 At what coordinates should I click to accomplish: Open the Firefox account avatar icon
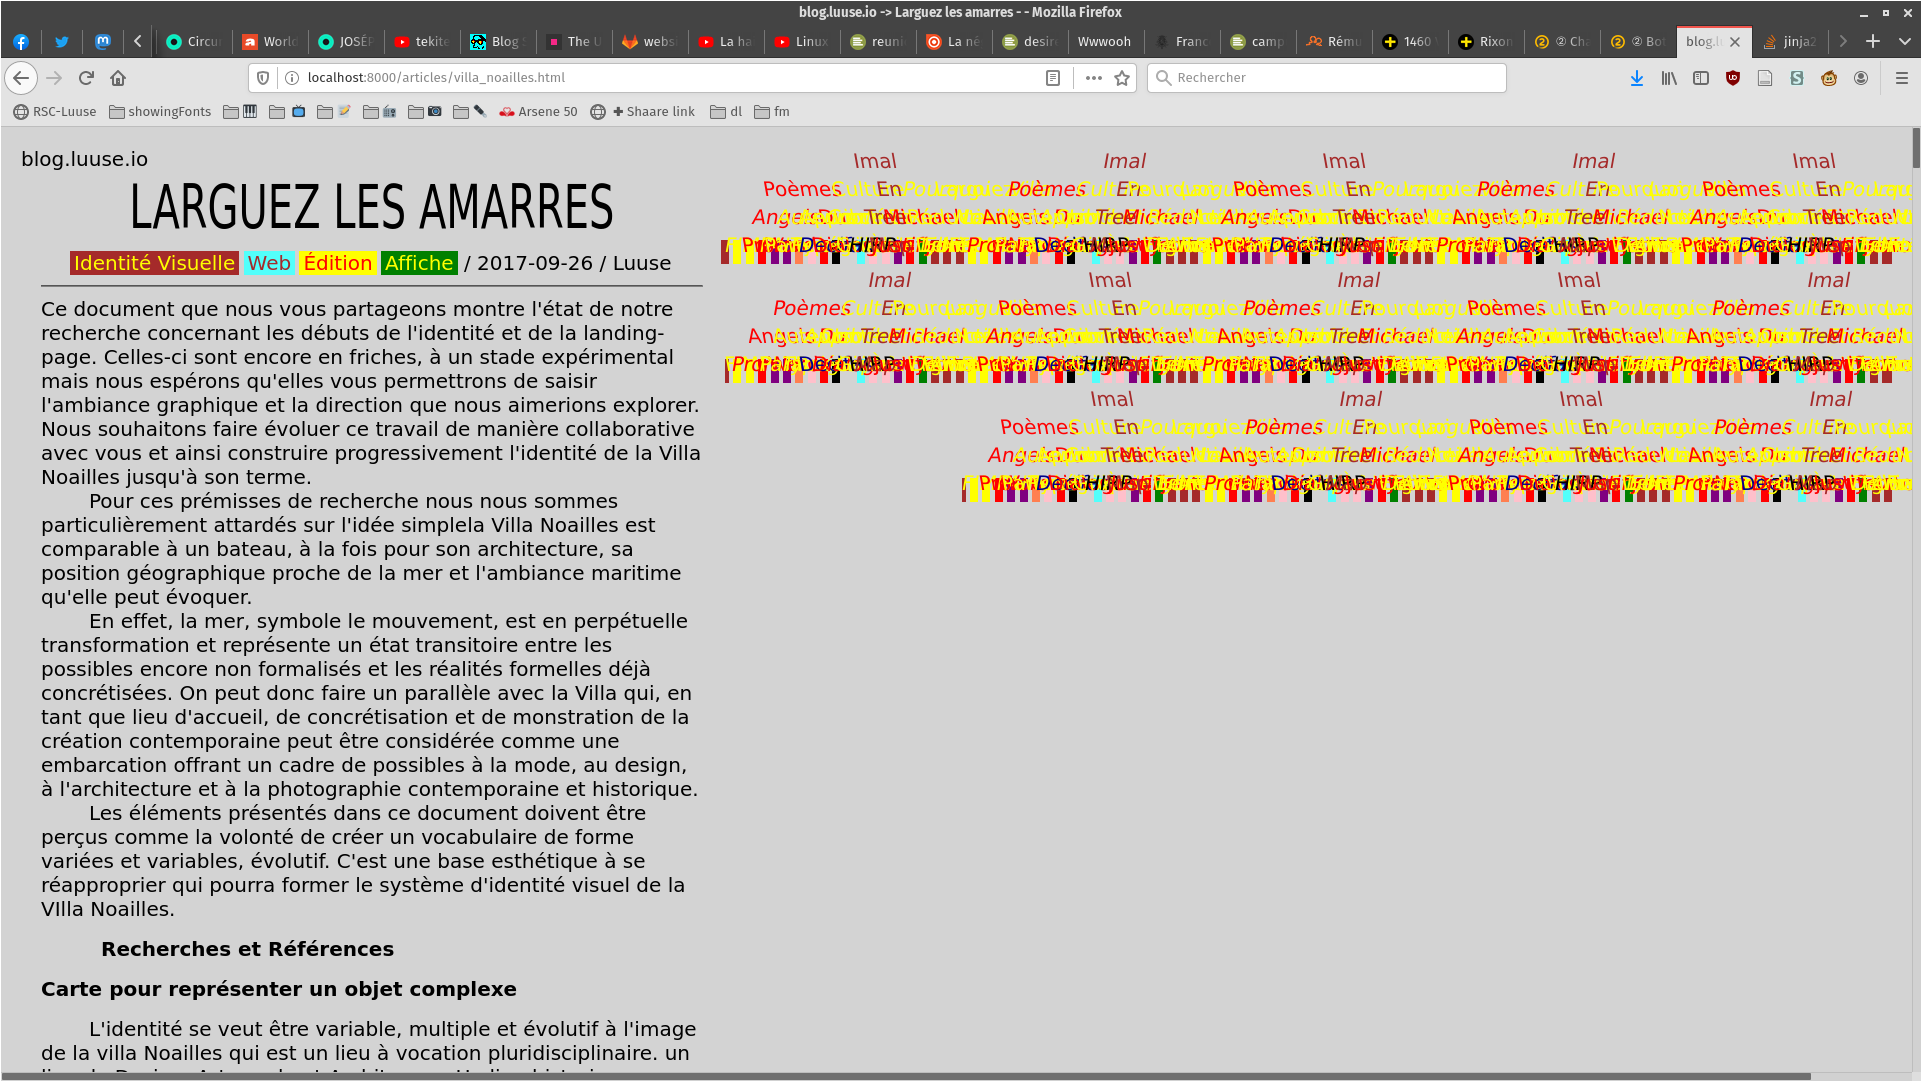tap(1861, 78)
